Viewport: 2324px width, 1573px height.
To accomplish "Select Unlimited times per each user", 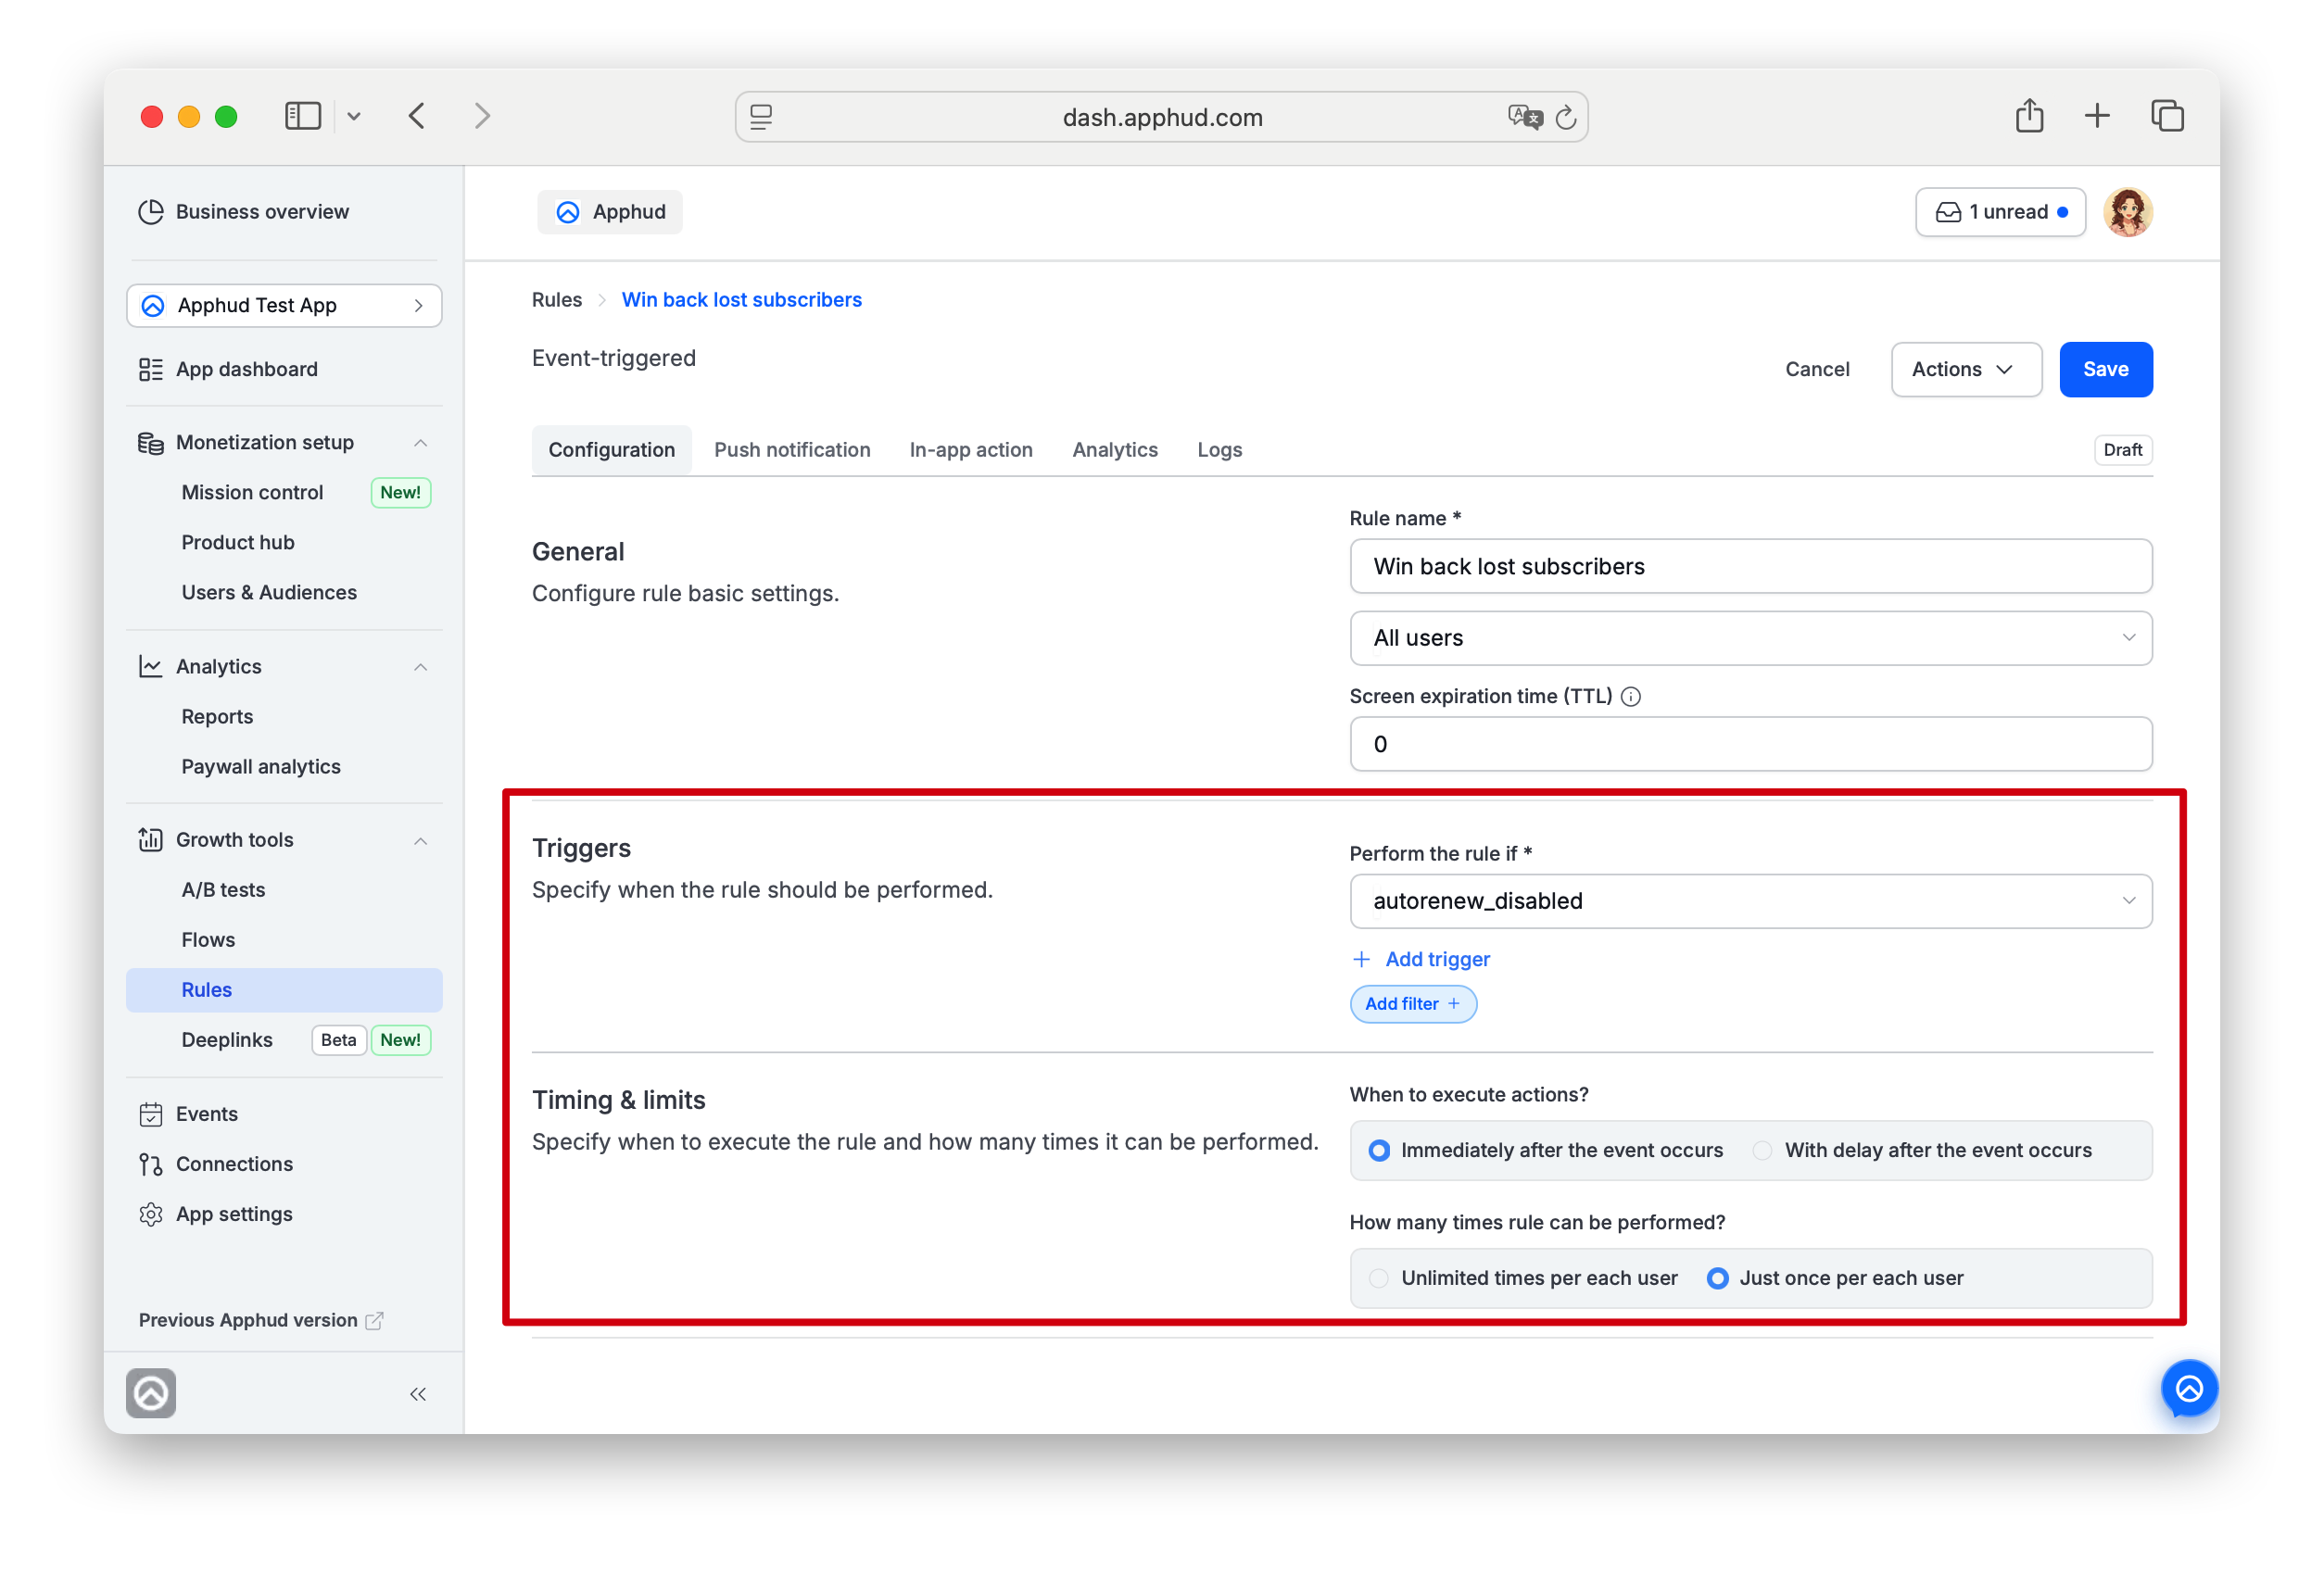I will tap(1379, 1278).
